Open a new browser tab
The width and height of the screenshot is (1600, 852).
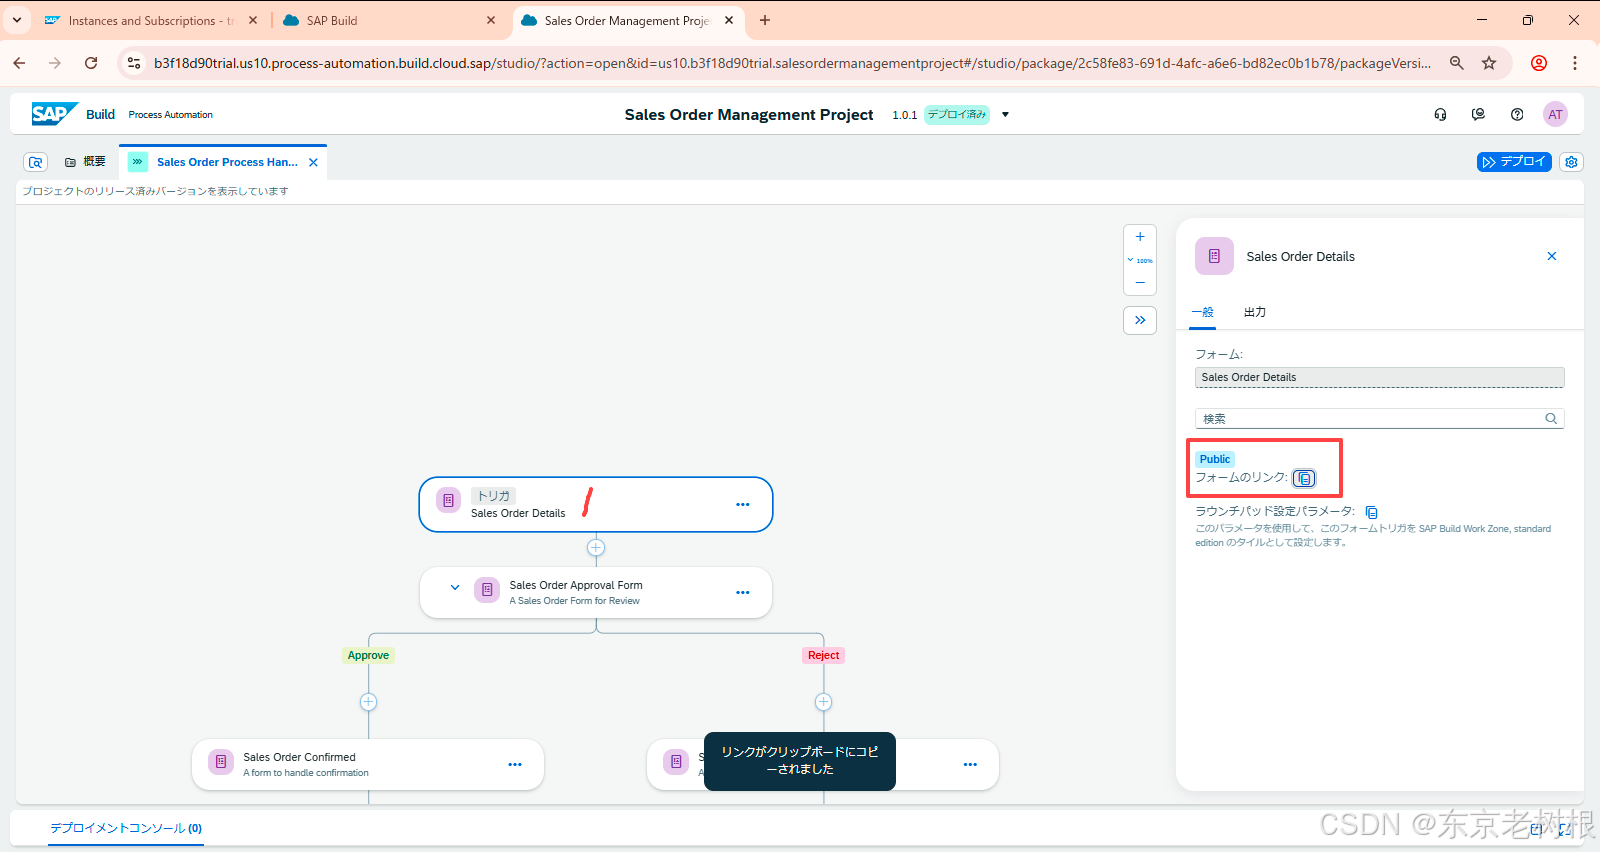coord(765,20)
